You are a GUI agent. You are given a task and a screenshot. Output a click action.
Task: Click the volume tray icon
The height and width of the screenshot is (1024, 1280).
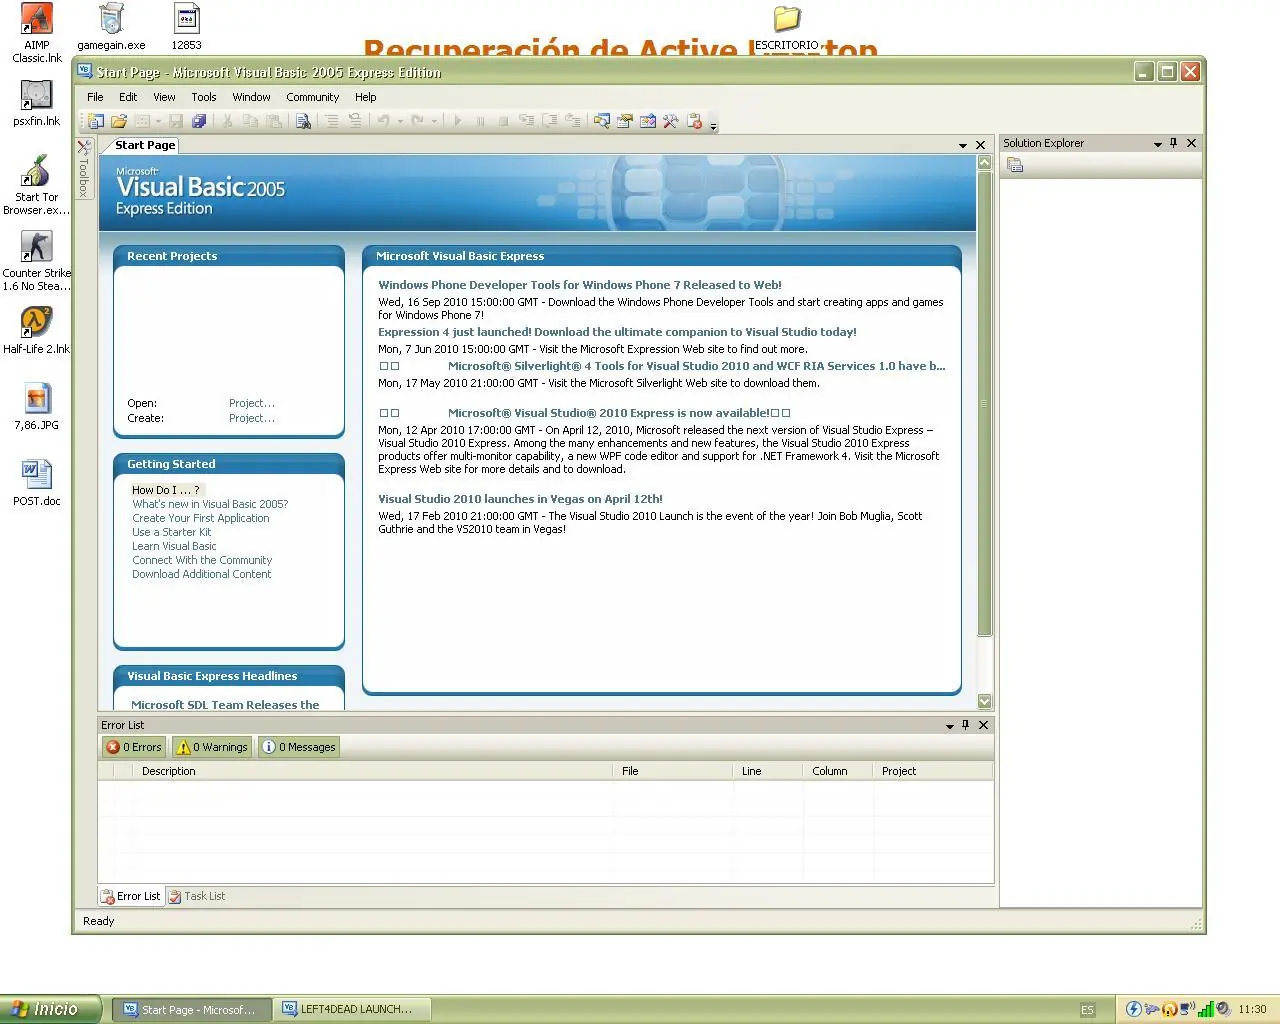coord(1222,1009)
